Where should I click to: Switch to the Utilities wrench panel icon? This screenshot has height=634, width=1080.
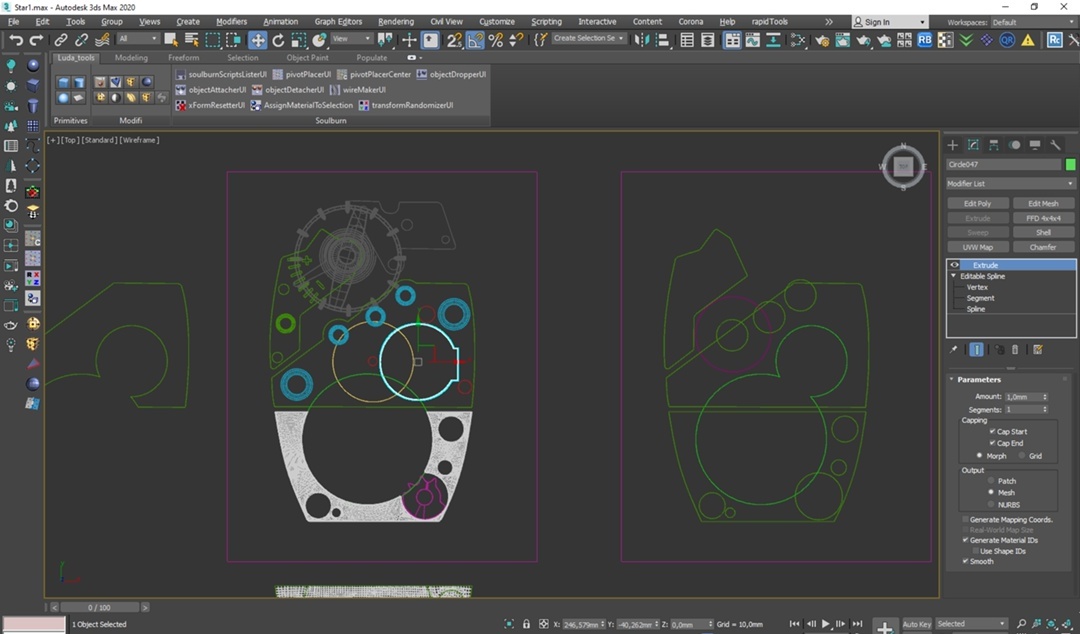(x=1055, y=145)
